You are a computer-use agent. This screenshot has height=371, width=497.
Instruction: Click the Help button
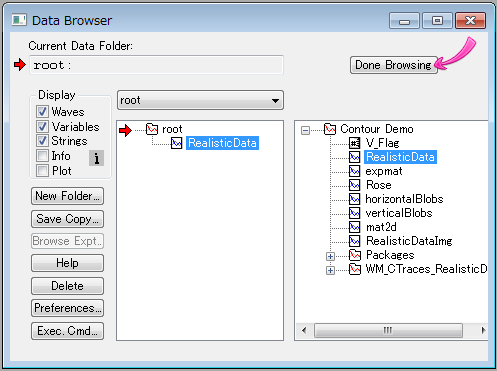pos(67,263)
